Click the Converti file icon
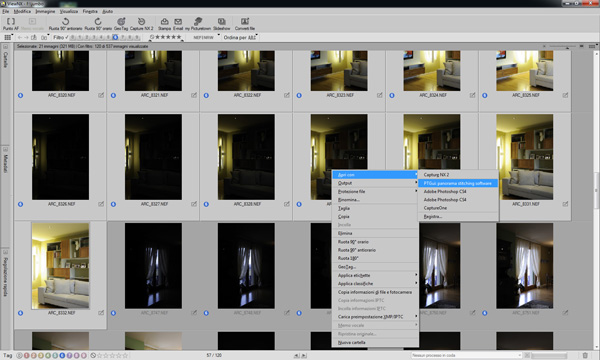The height and width of the screenshot is (360, 600). pyautogui.click(x=245, y=24)
